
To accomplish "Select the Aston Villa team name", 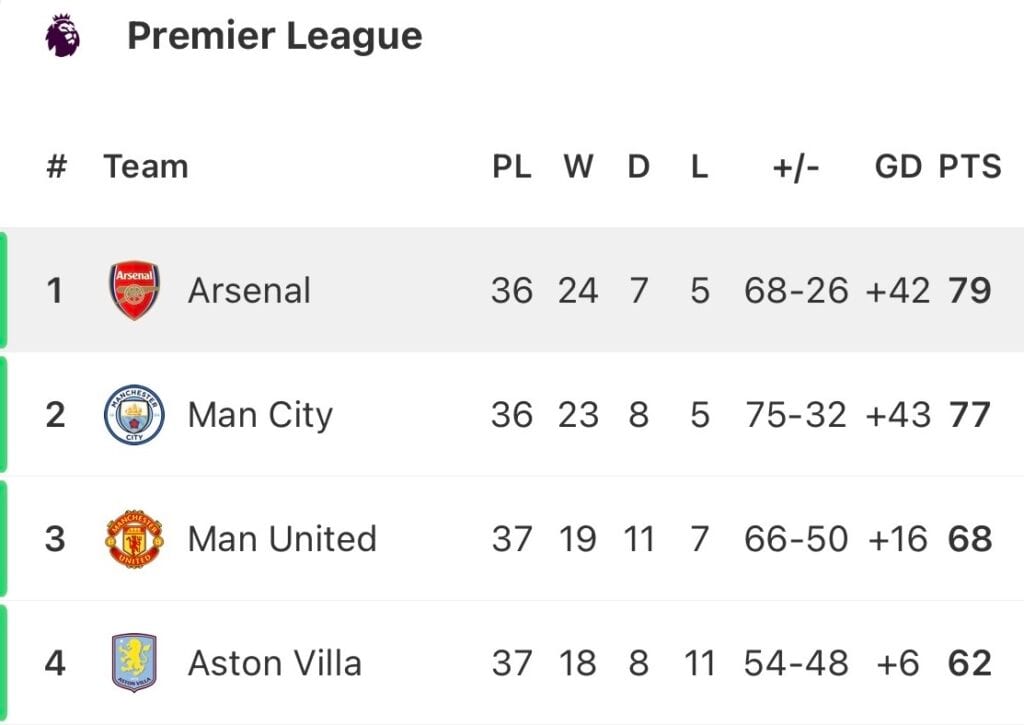I will (x=274, y=663).
